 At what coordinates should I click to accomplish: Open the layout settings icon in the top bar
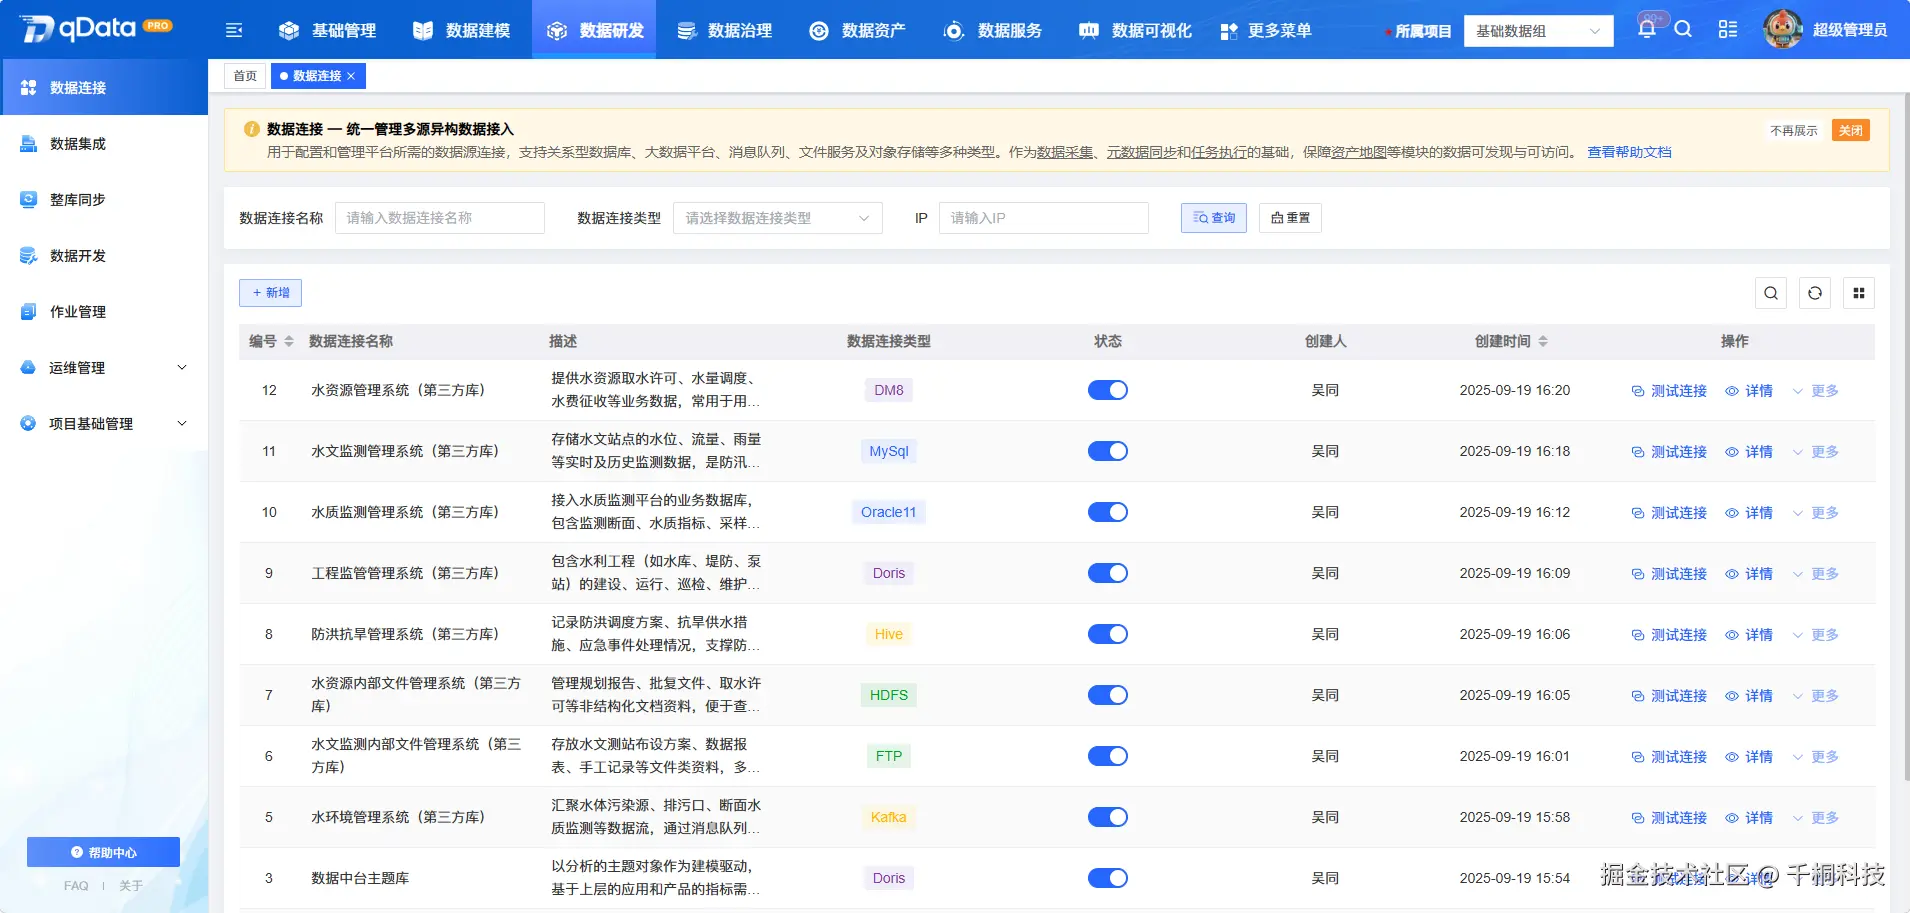click(1728, 29)
